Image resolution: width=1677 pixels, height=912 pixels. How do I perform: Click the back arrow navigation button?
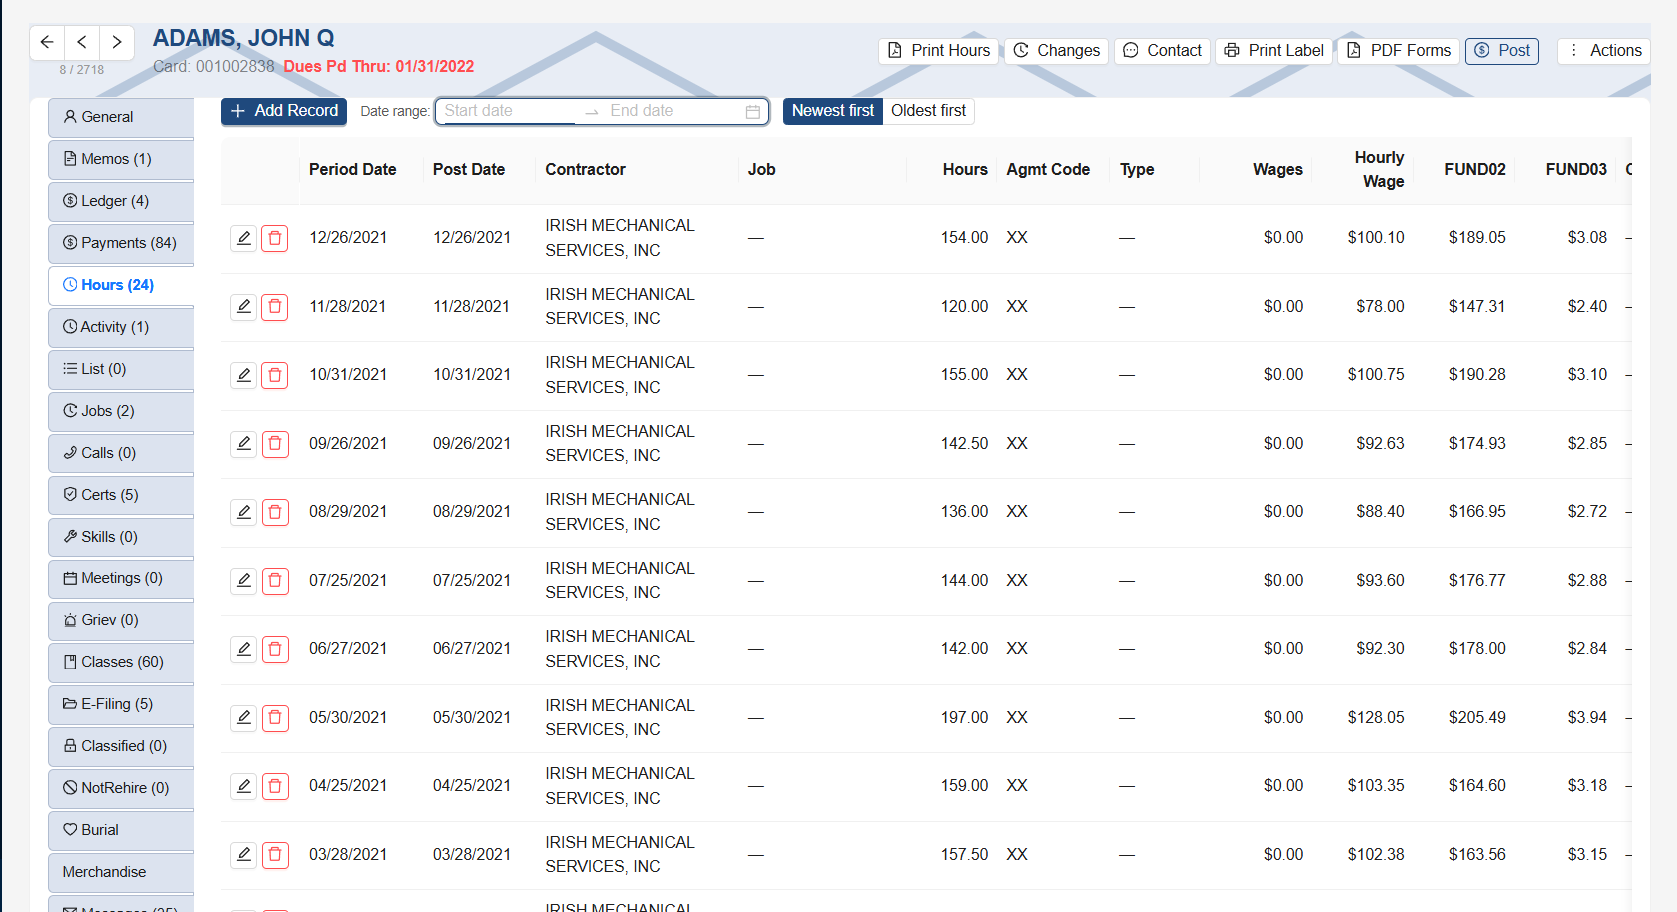[47, 42]
